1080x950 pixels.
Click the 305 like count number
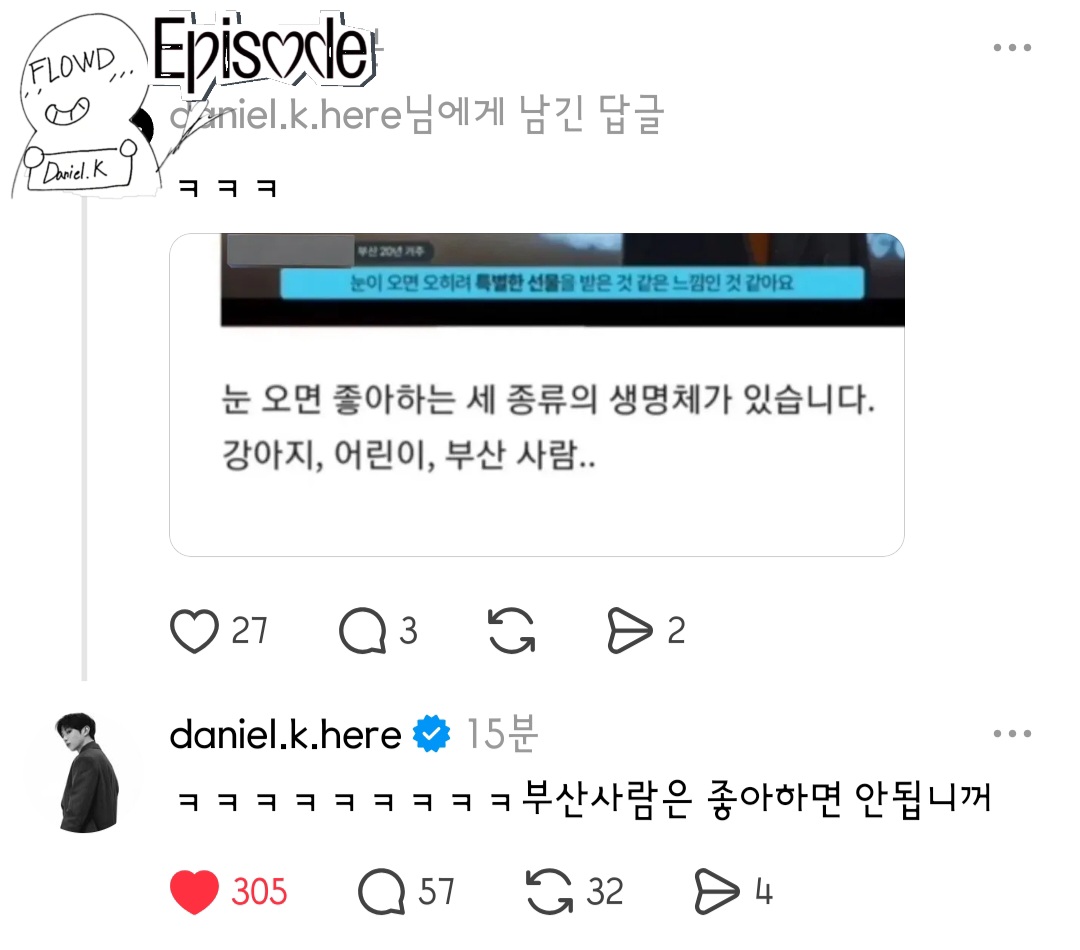[259, 891]
